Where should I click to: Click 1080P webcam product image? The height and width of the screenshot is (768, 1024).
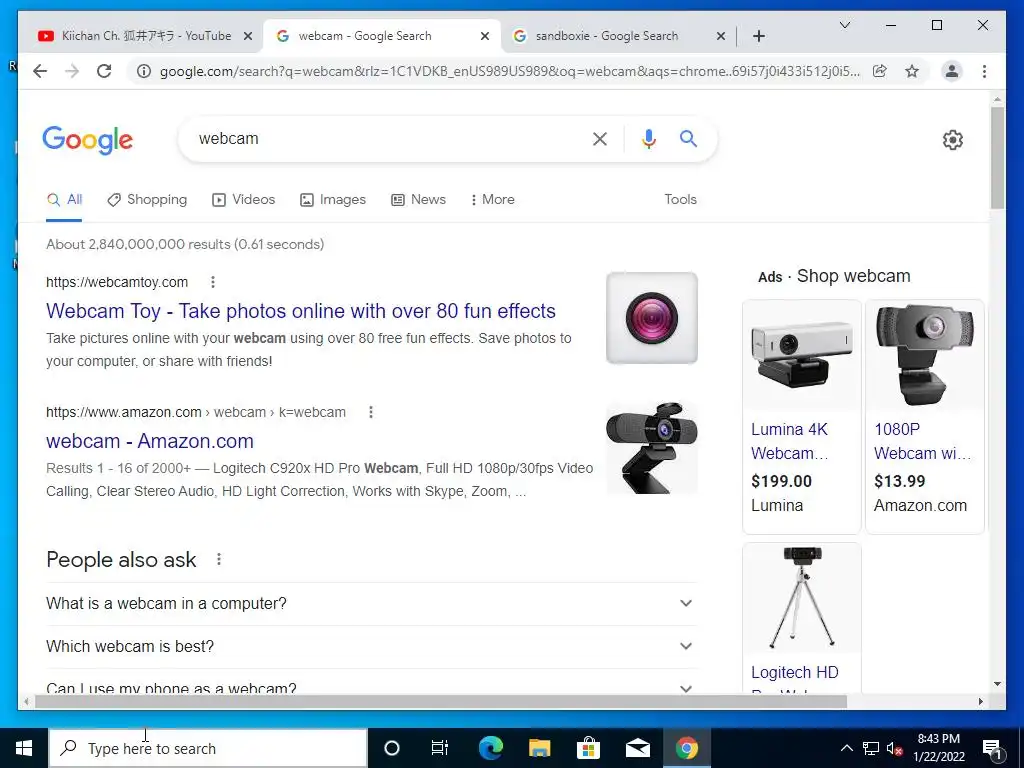click(925, 356)
